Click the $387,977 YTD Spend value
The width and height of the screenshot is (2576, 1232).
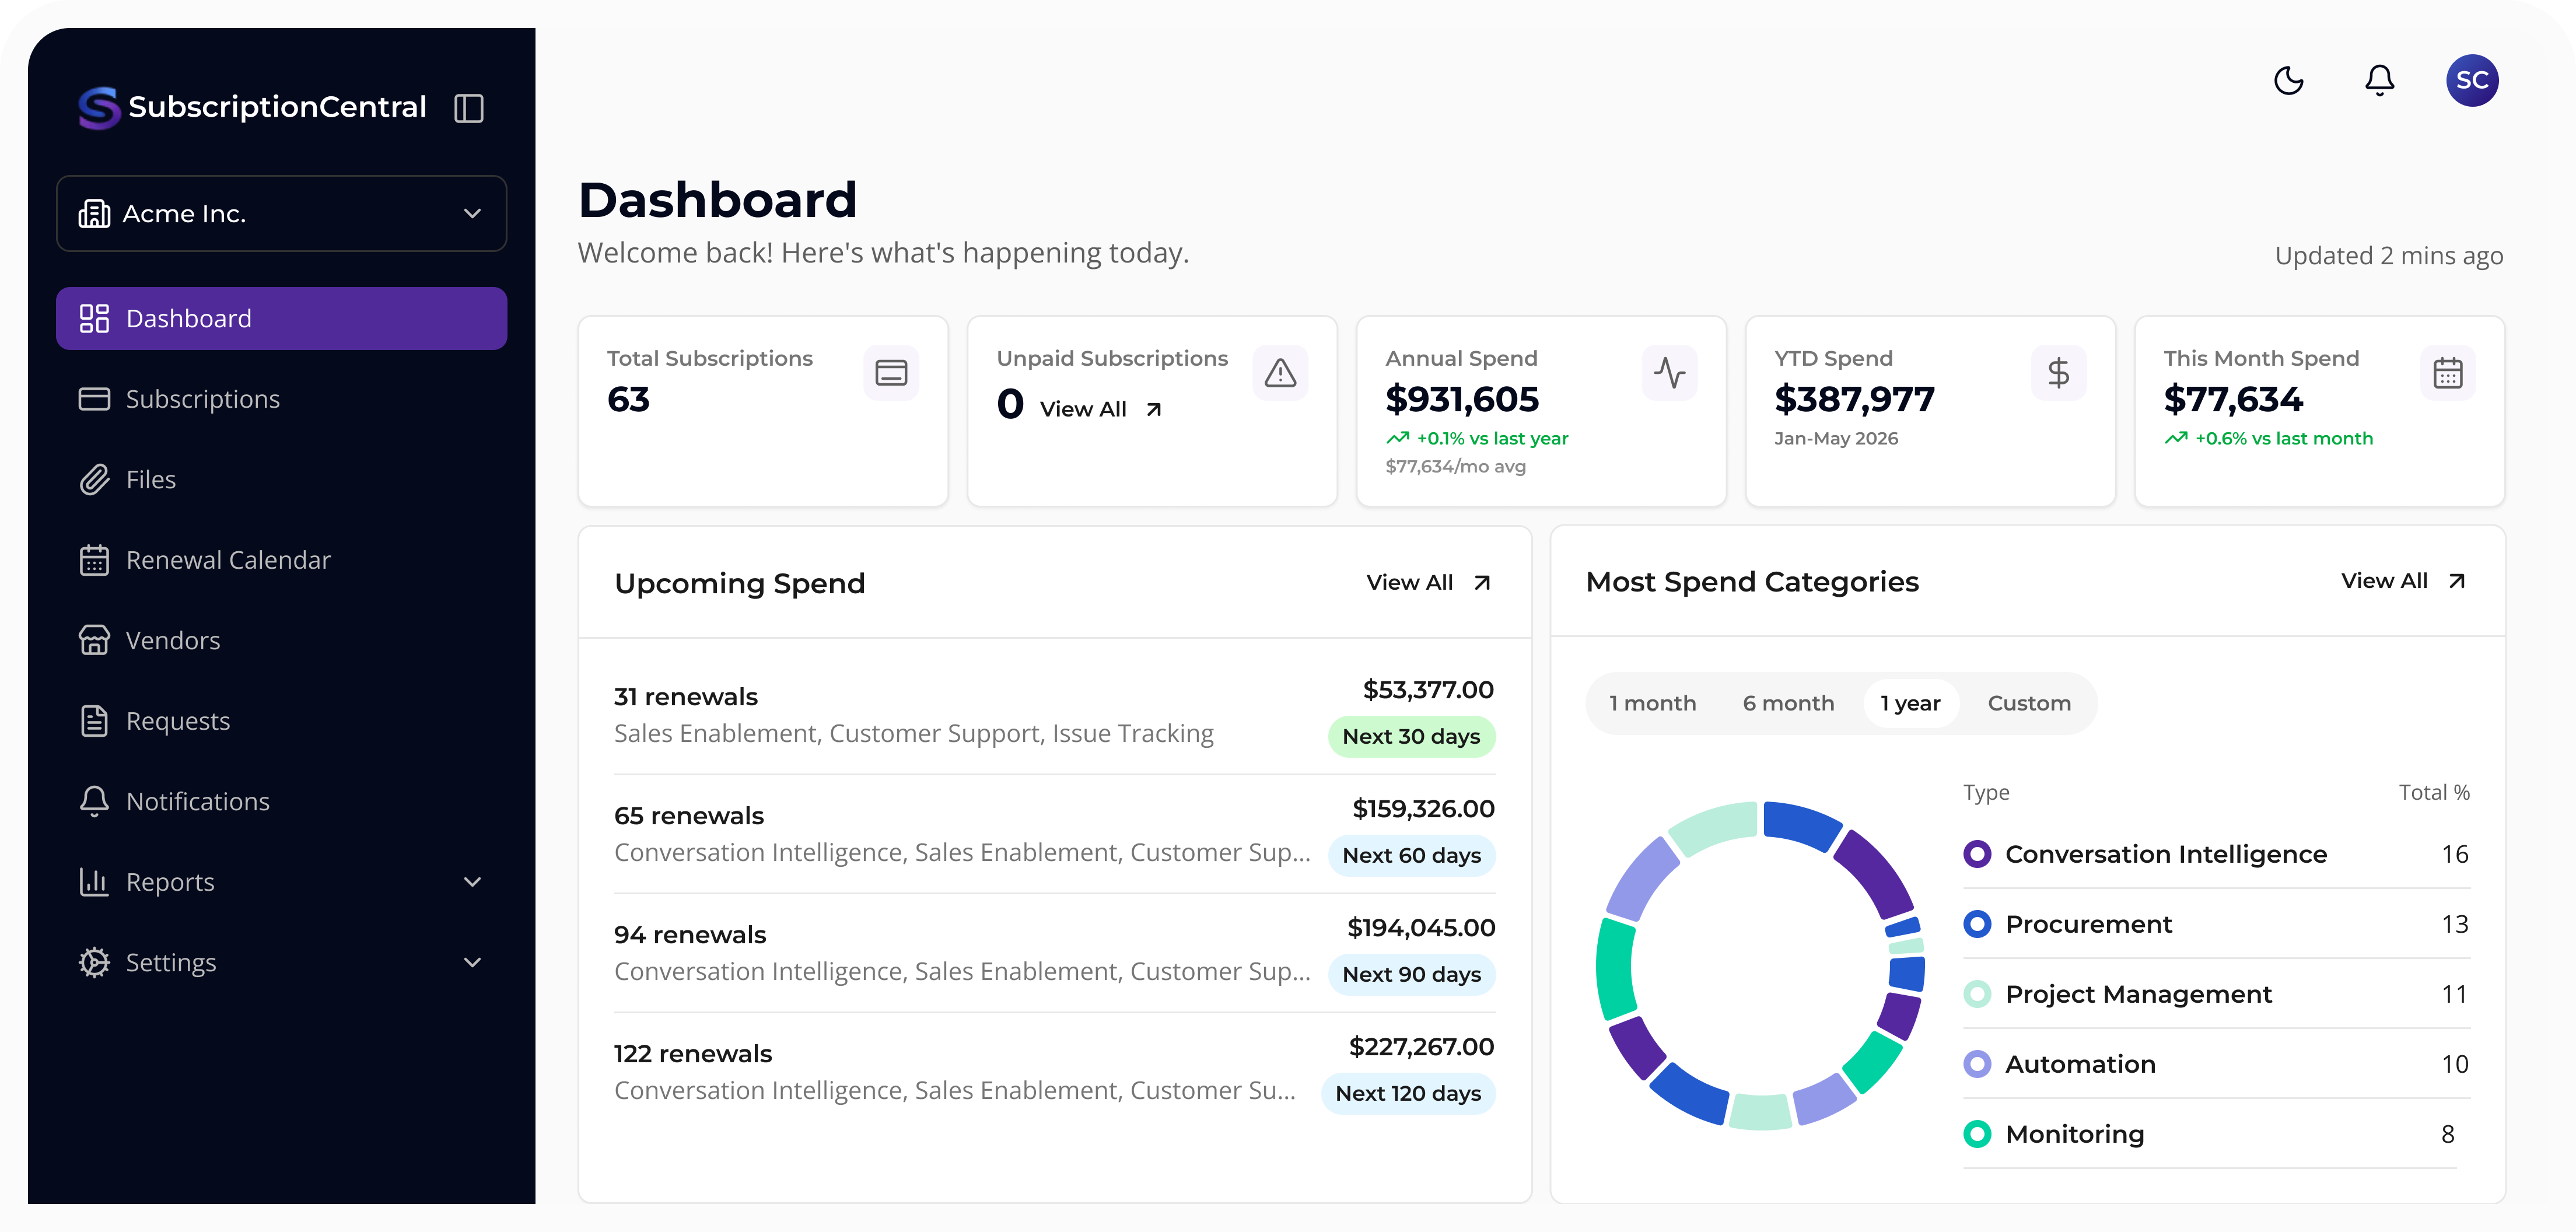point(1854,400)
